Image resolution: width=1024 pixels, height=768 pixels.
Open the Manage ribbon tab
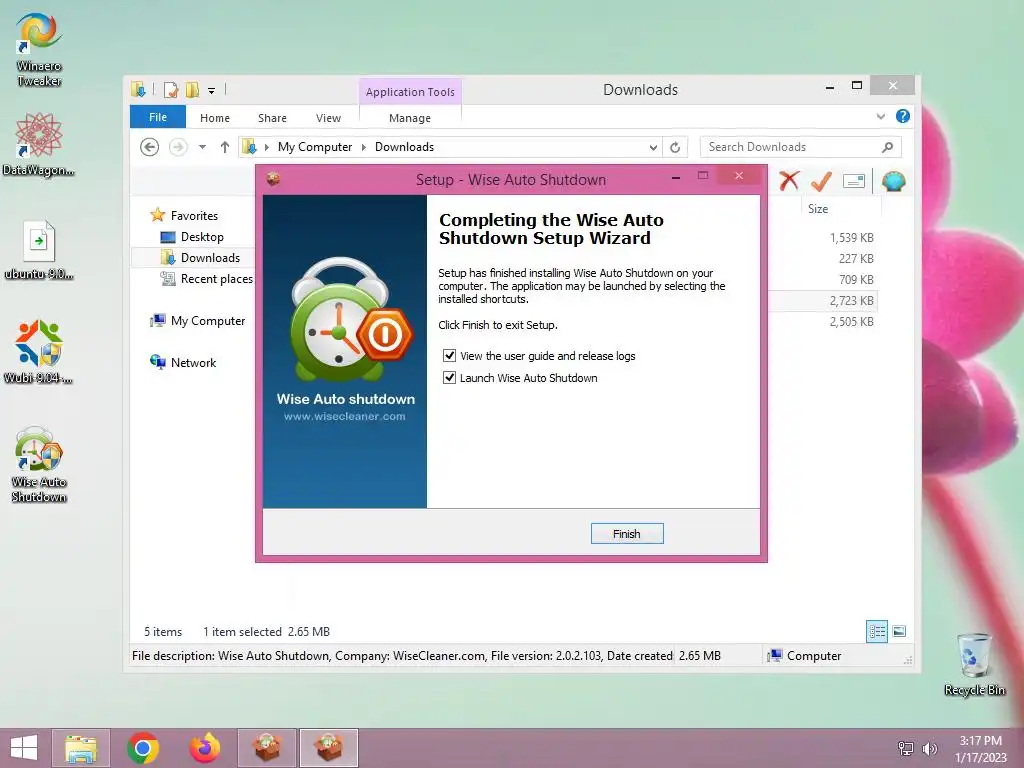click(x=410, y=118)
